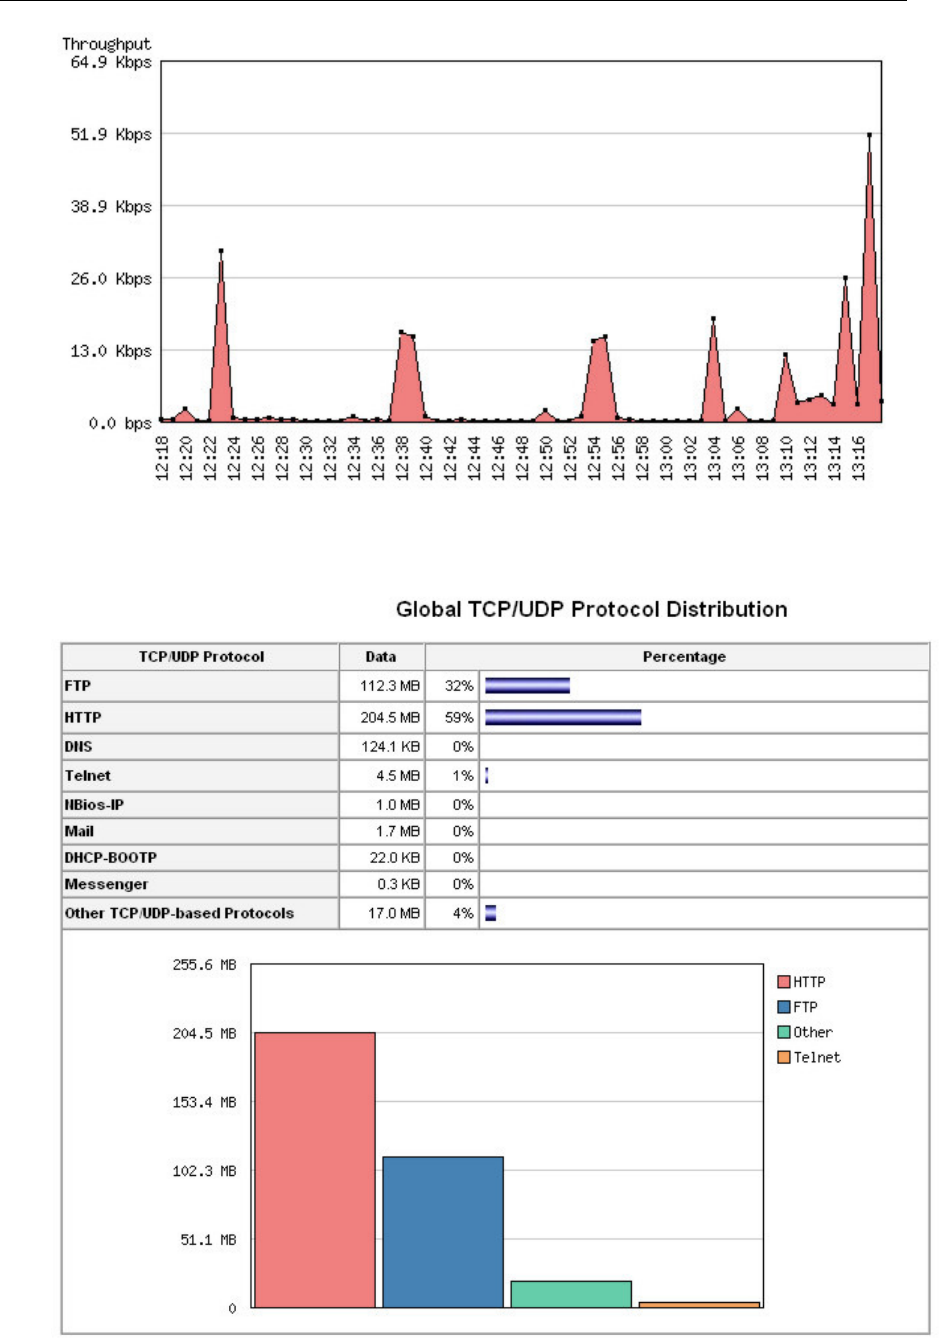The width and height of the screenshot is (940, 1339).
Task: Select the HTTP protocol row label
Action: coord(83,717)
